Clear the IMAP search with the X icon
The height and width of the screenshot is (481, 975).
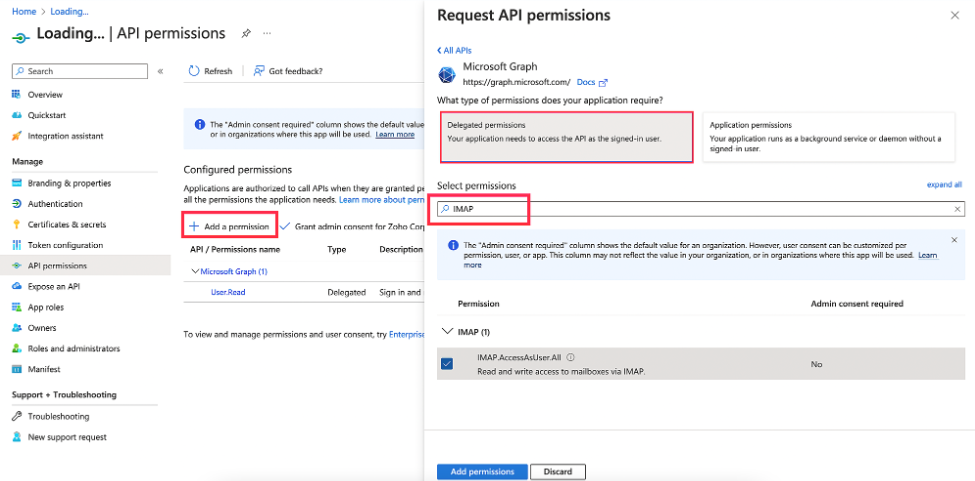point(957,209)
